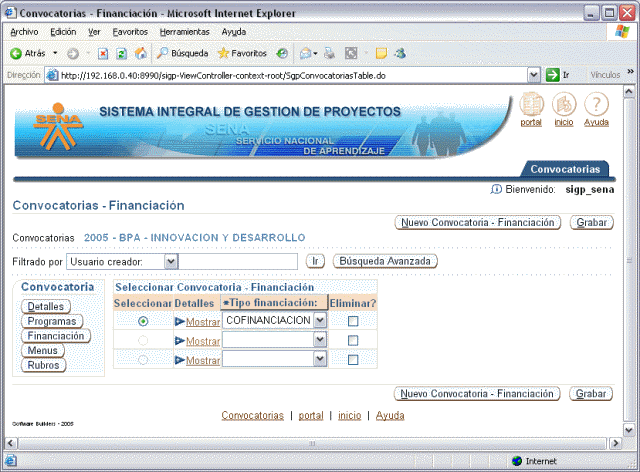Print the page with the printer icon
640x472 pixels.
[x=330, y=53]
